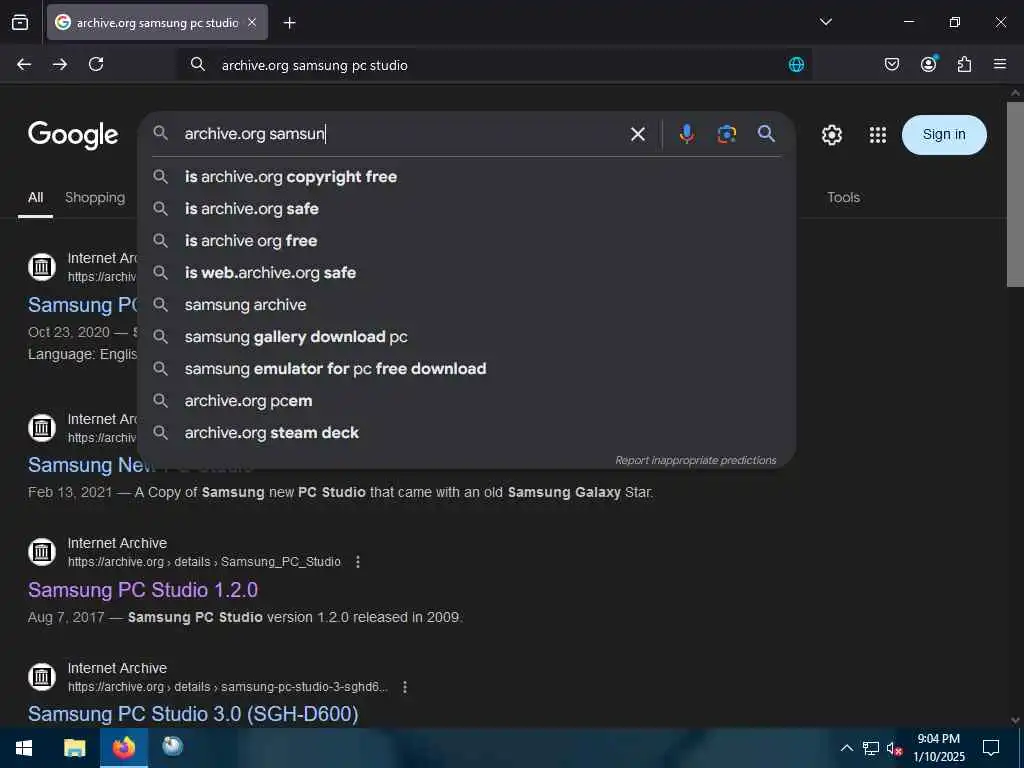Show hidden system tray icons
The height and width of the screenshot is (768, 1024).
point(846,748)
